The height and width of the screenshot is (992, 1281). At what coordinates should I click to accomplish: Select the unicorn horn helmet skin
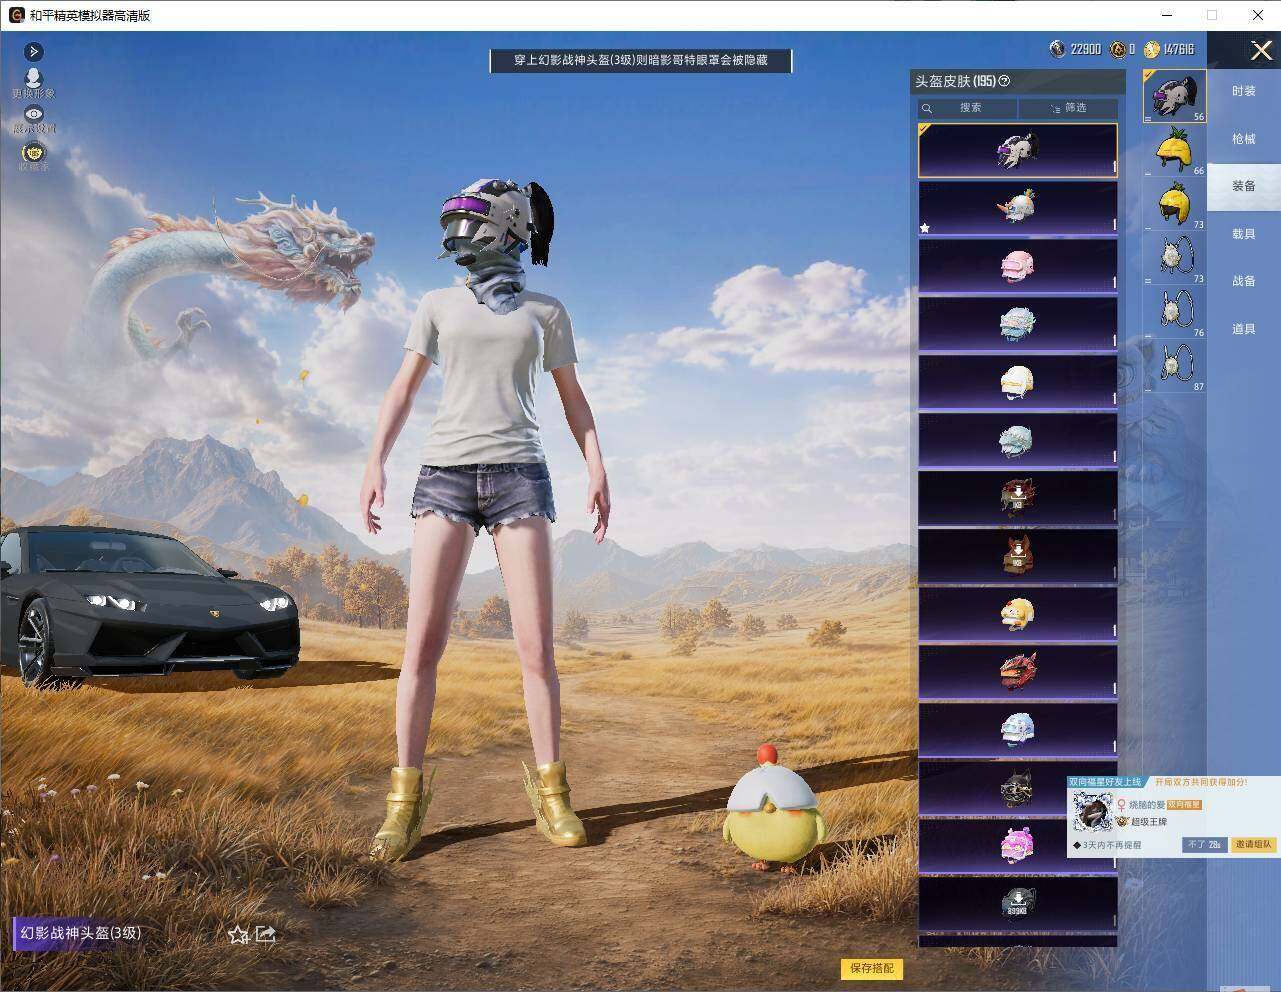tap(1018, 208)
